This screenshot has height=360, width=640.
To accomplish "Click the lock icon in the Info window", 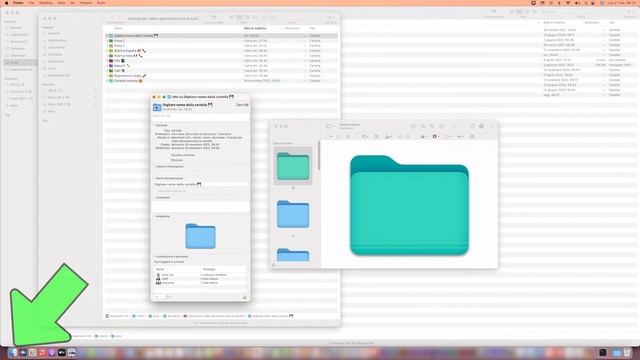I will 245,297.
